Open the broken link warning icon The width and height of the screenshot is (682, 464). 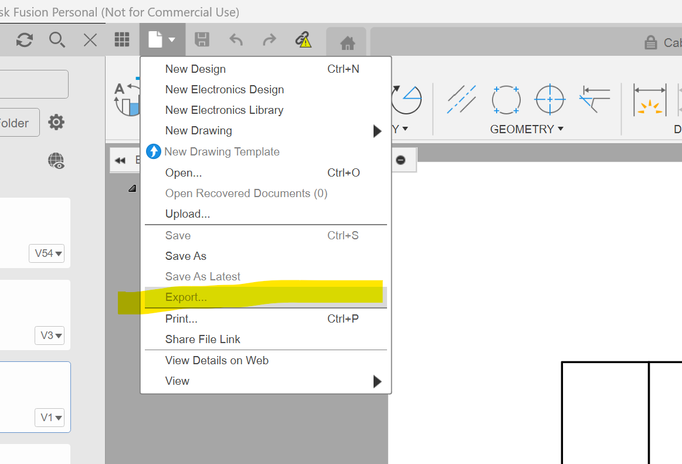(303, 40)
